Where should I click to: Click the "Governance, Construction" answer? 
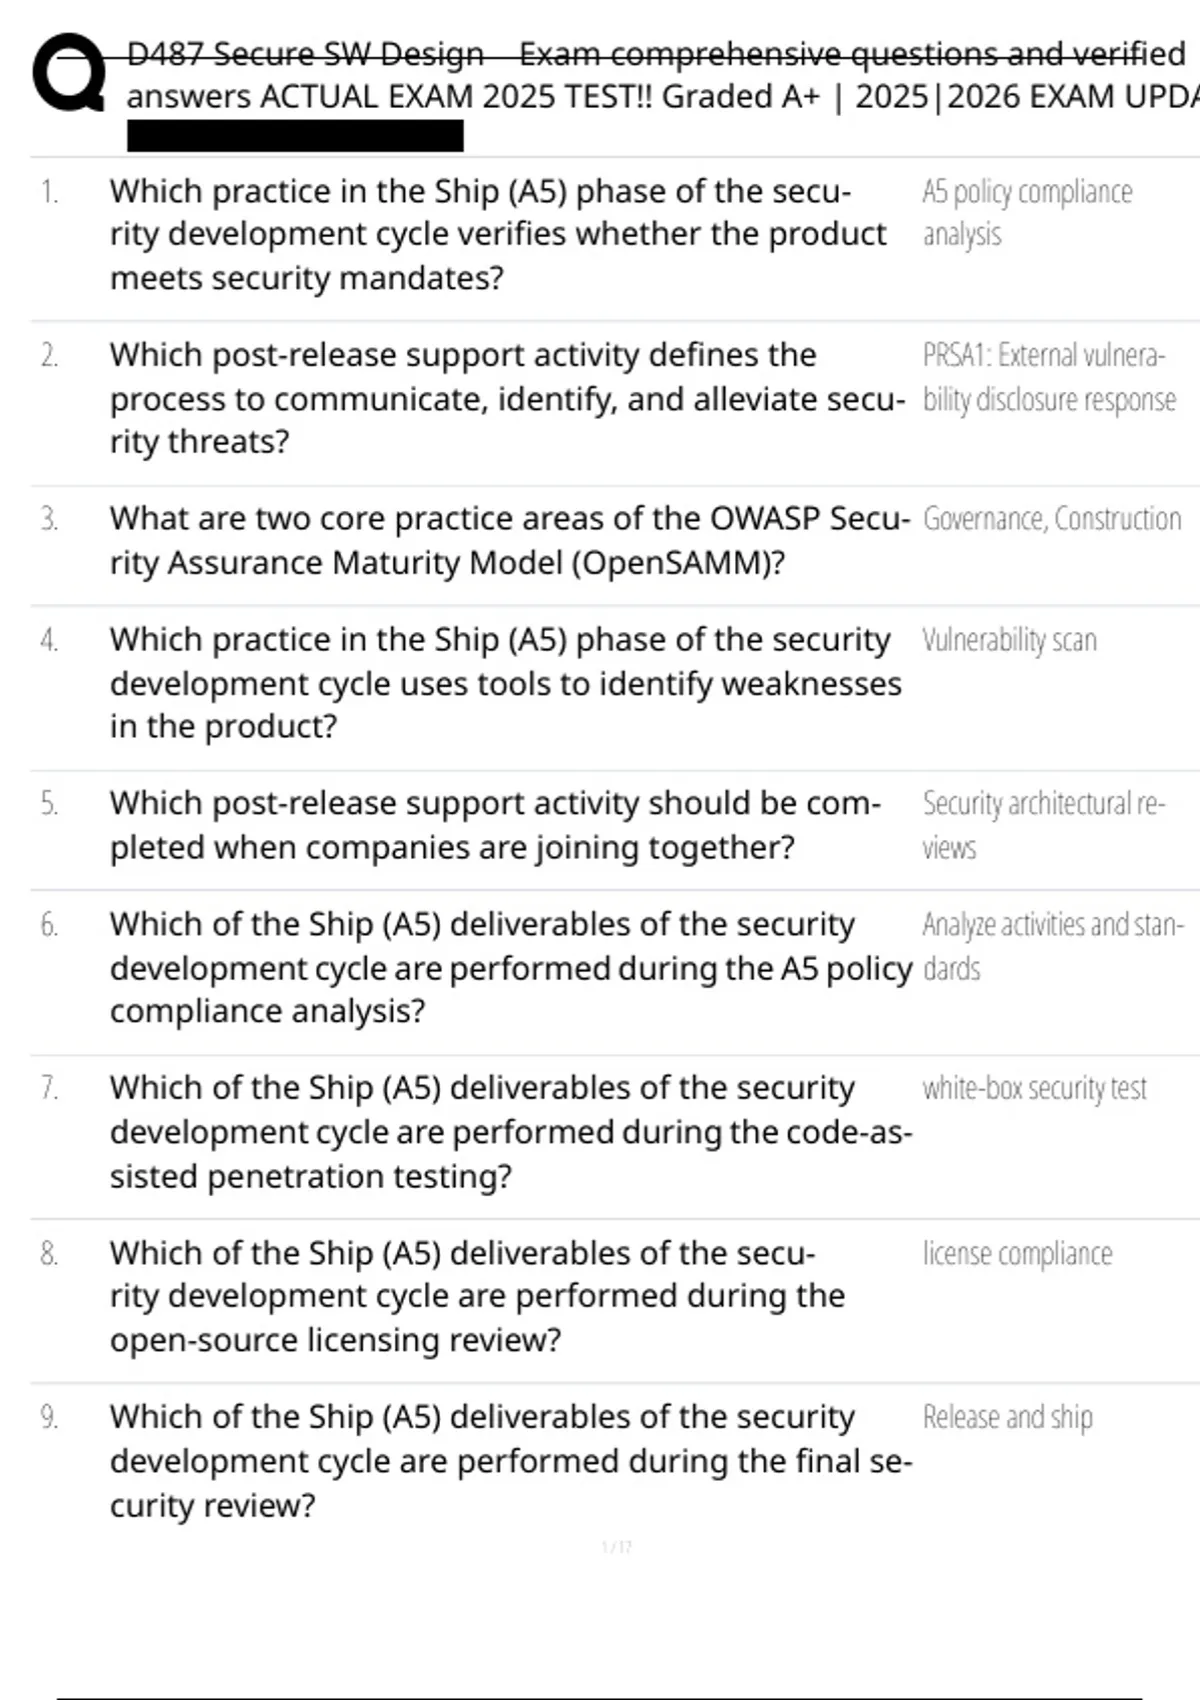pyautogui.click(x=1051, y=519)
